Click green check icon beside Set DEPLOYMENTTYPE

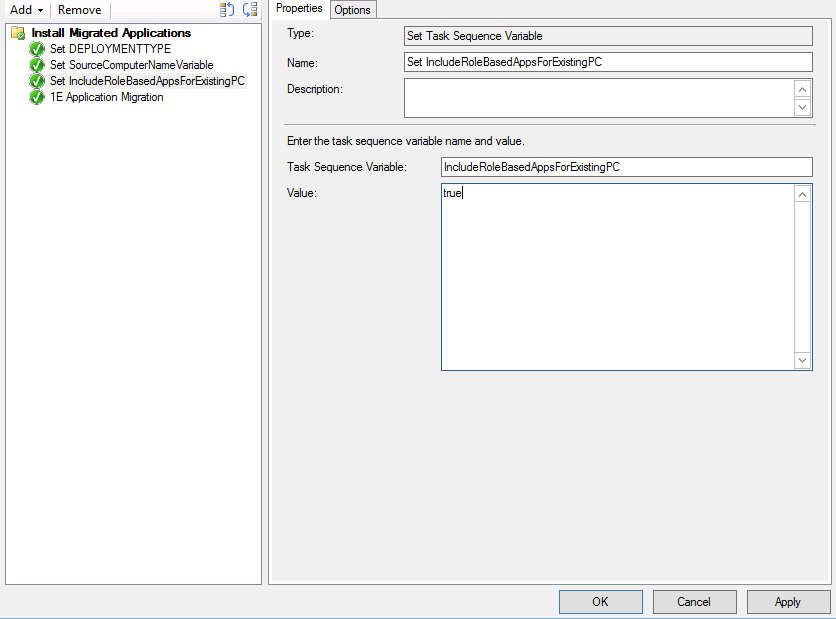pyautogui.click(x=38, y=49)
